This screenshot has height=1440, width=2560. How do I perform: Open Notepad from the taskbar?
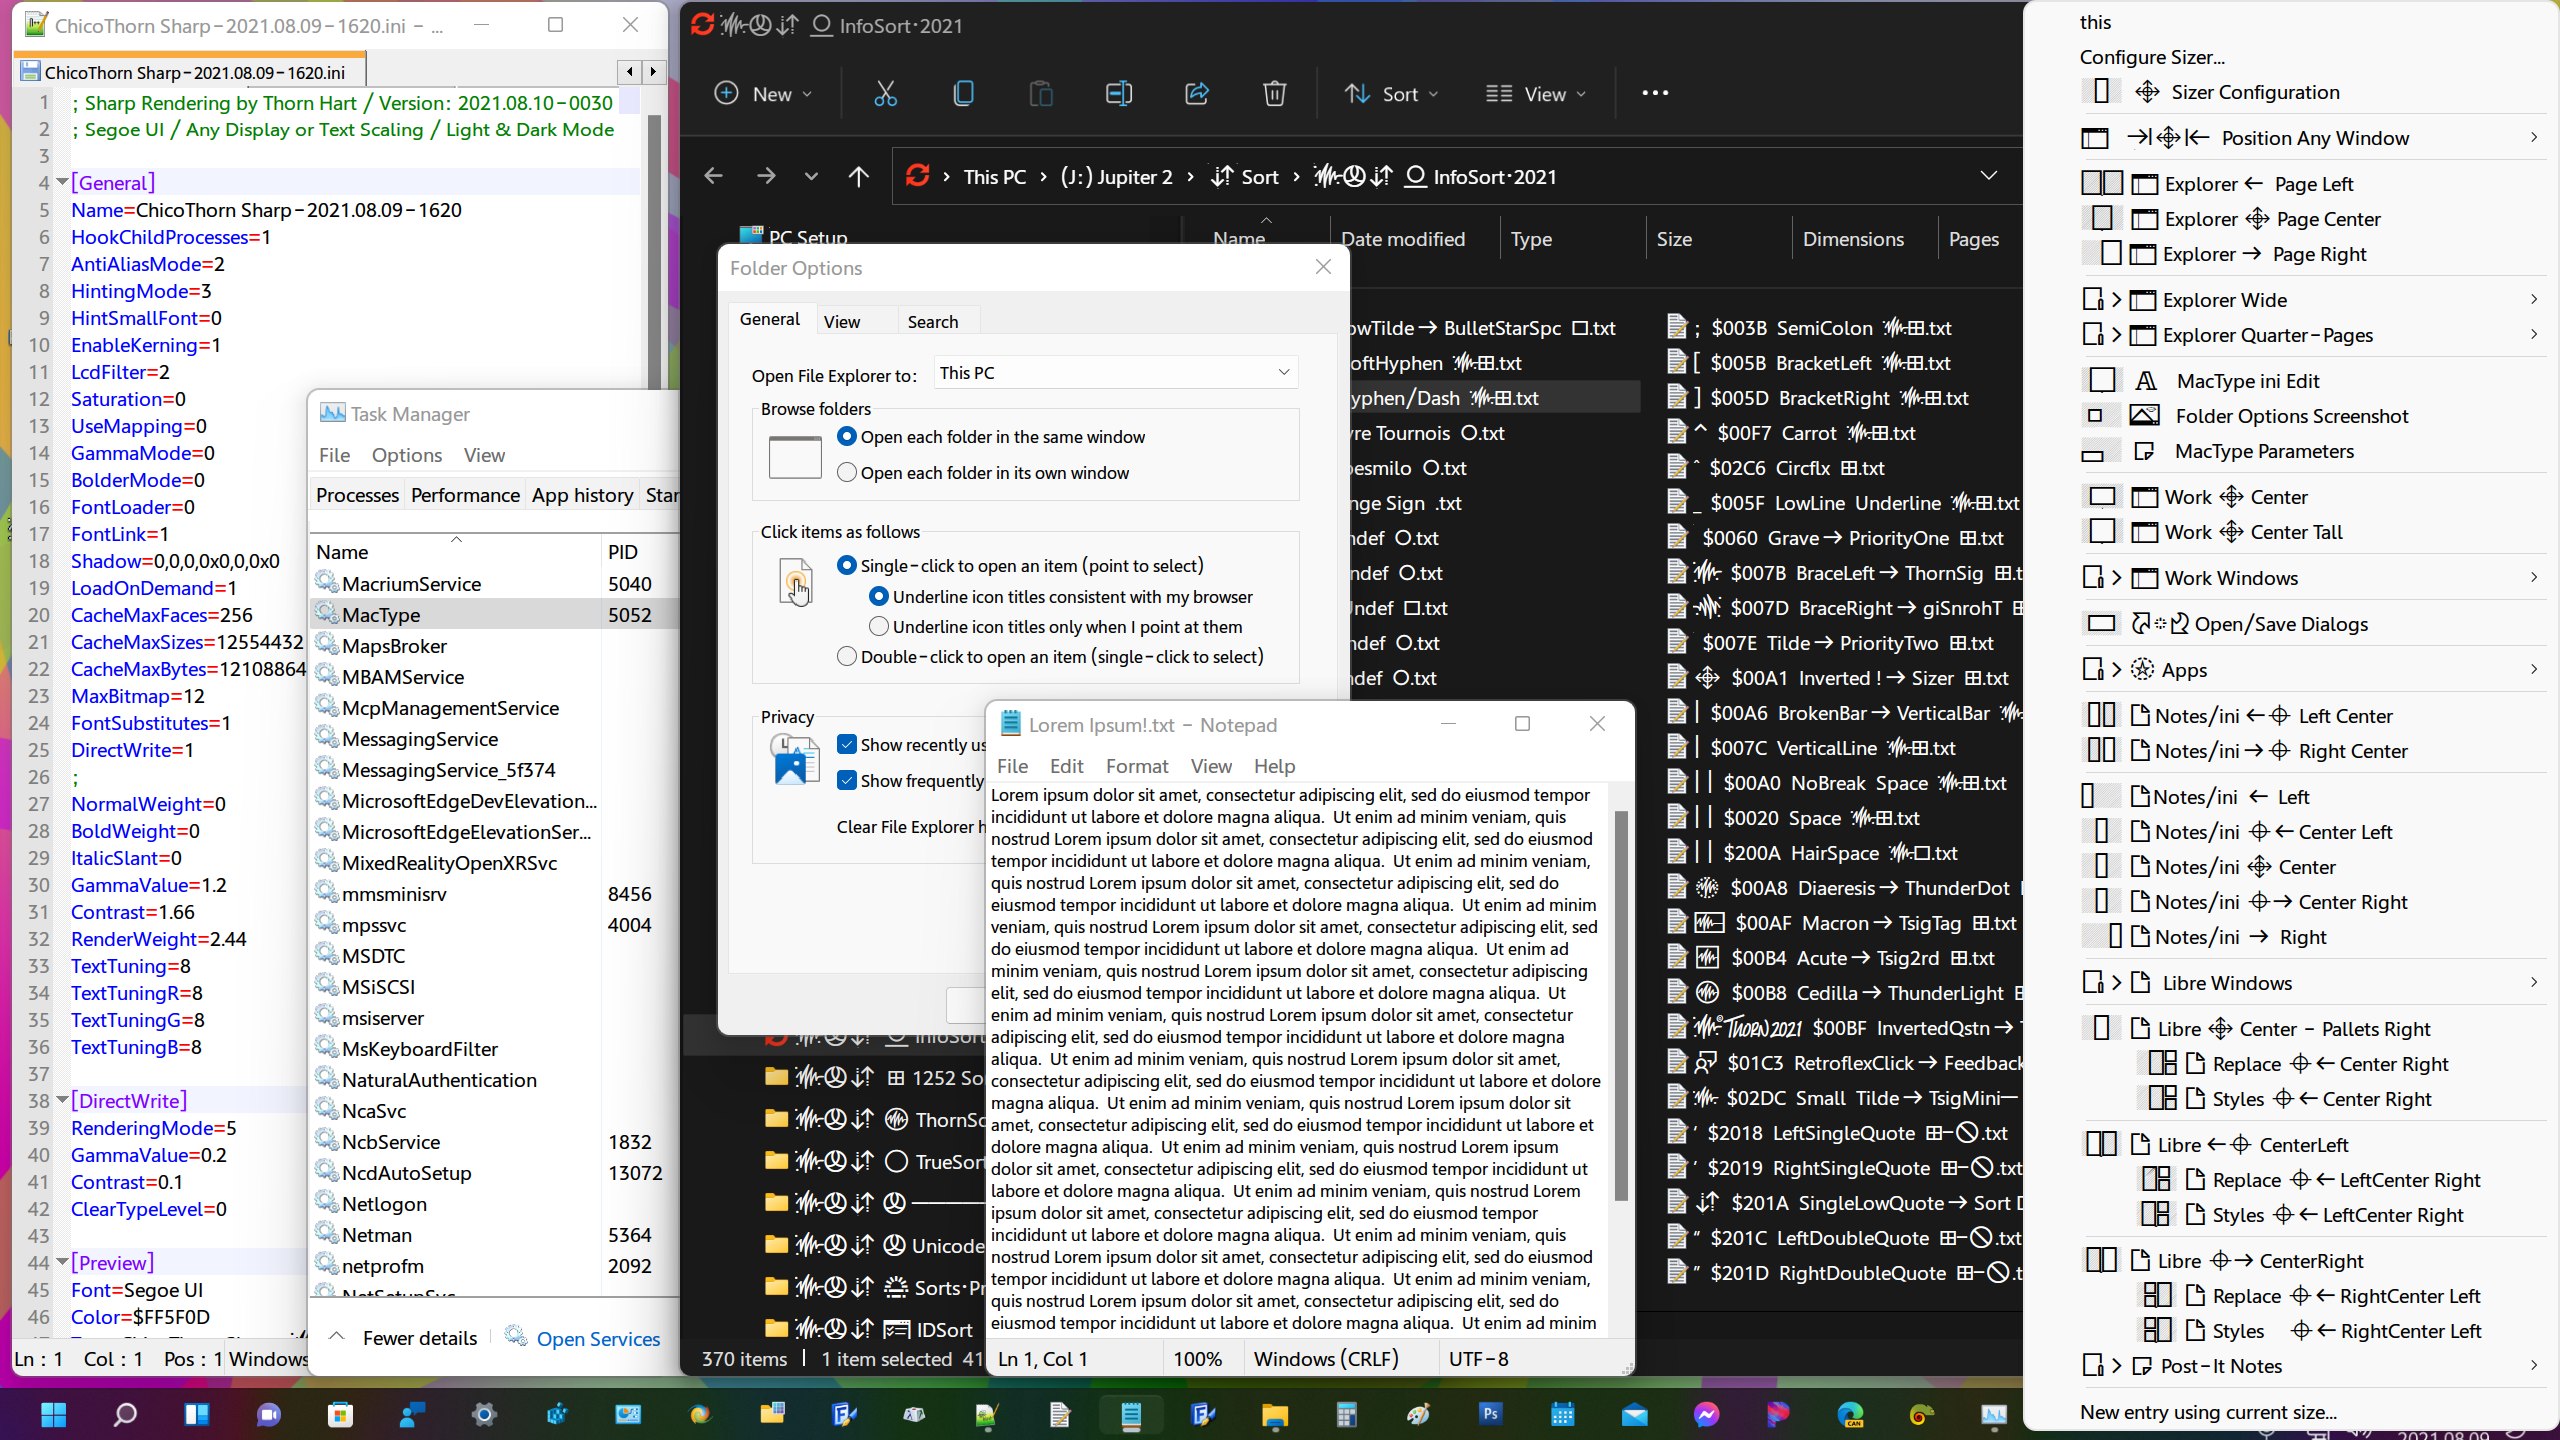[x=1130, y=1414]
